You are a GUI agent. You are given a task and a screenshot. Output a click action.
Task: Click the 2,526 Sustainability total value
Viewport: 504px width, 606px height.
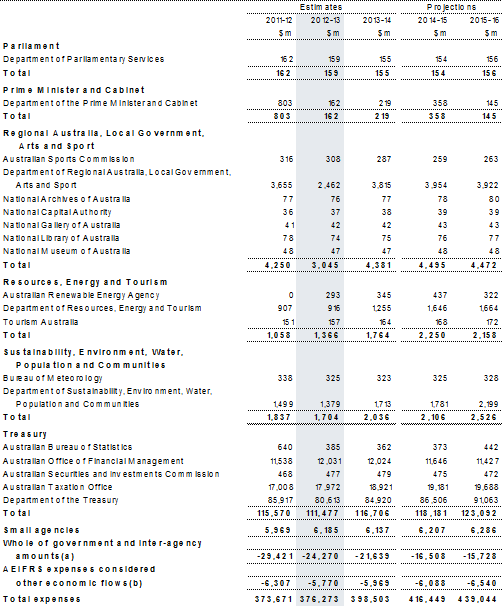coord(484,417)
